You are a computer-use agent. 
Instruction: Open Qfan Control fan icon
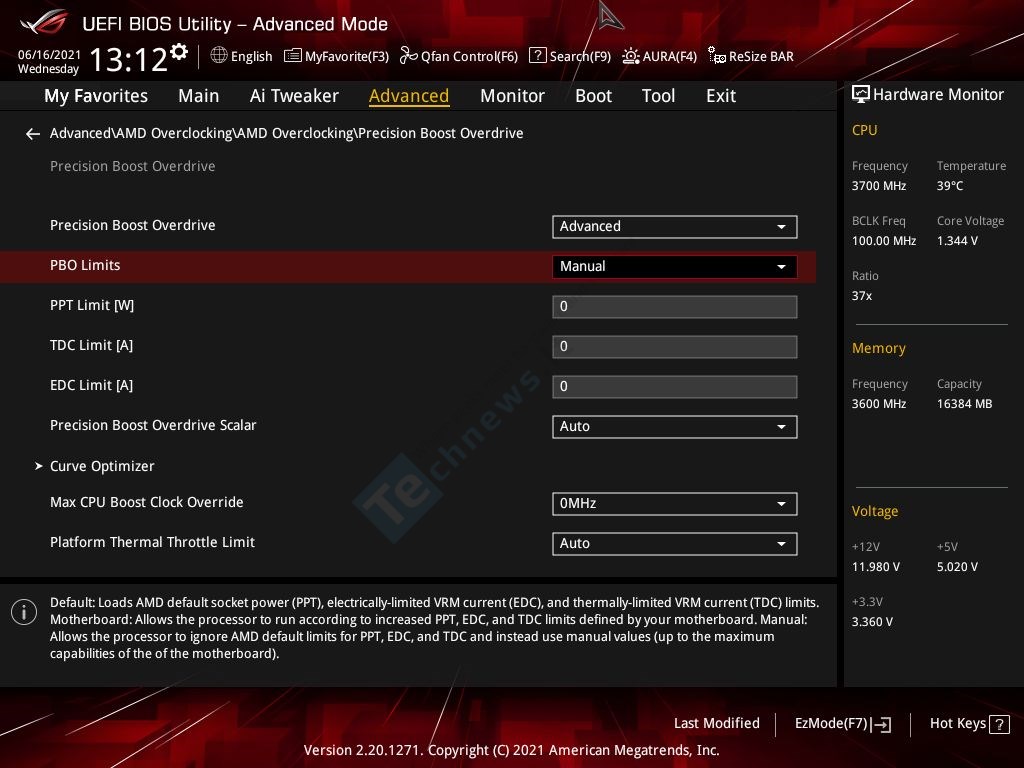click(408, 56)
